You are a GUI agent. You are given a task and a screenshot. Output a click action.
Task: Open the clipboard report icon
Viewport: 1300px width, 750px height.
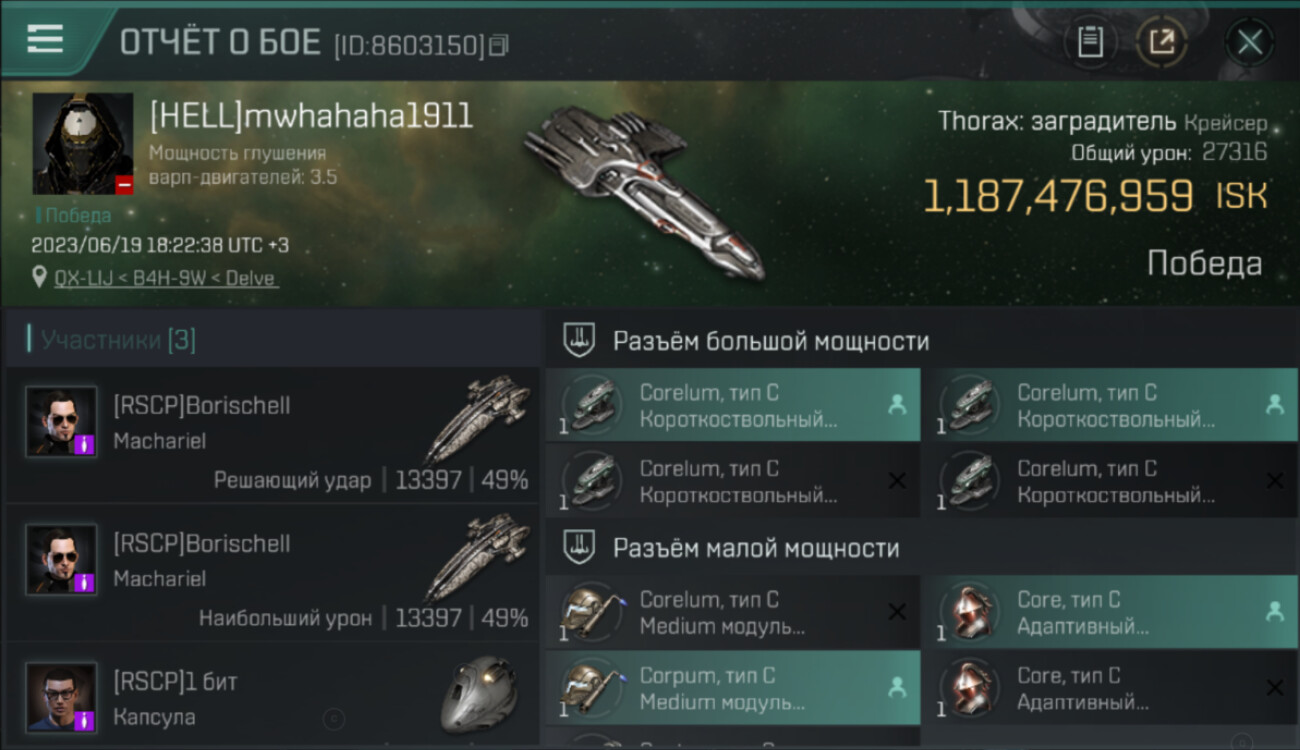coord(1090,42)
